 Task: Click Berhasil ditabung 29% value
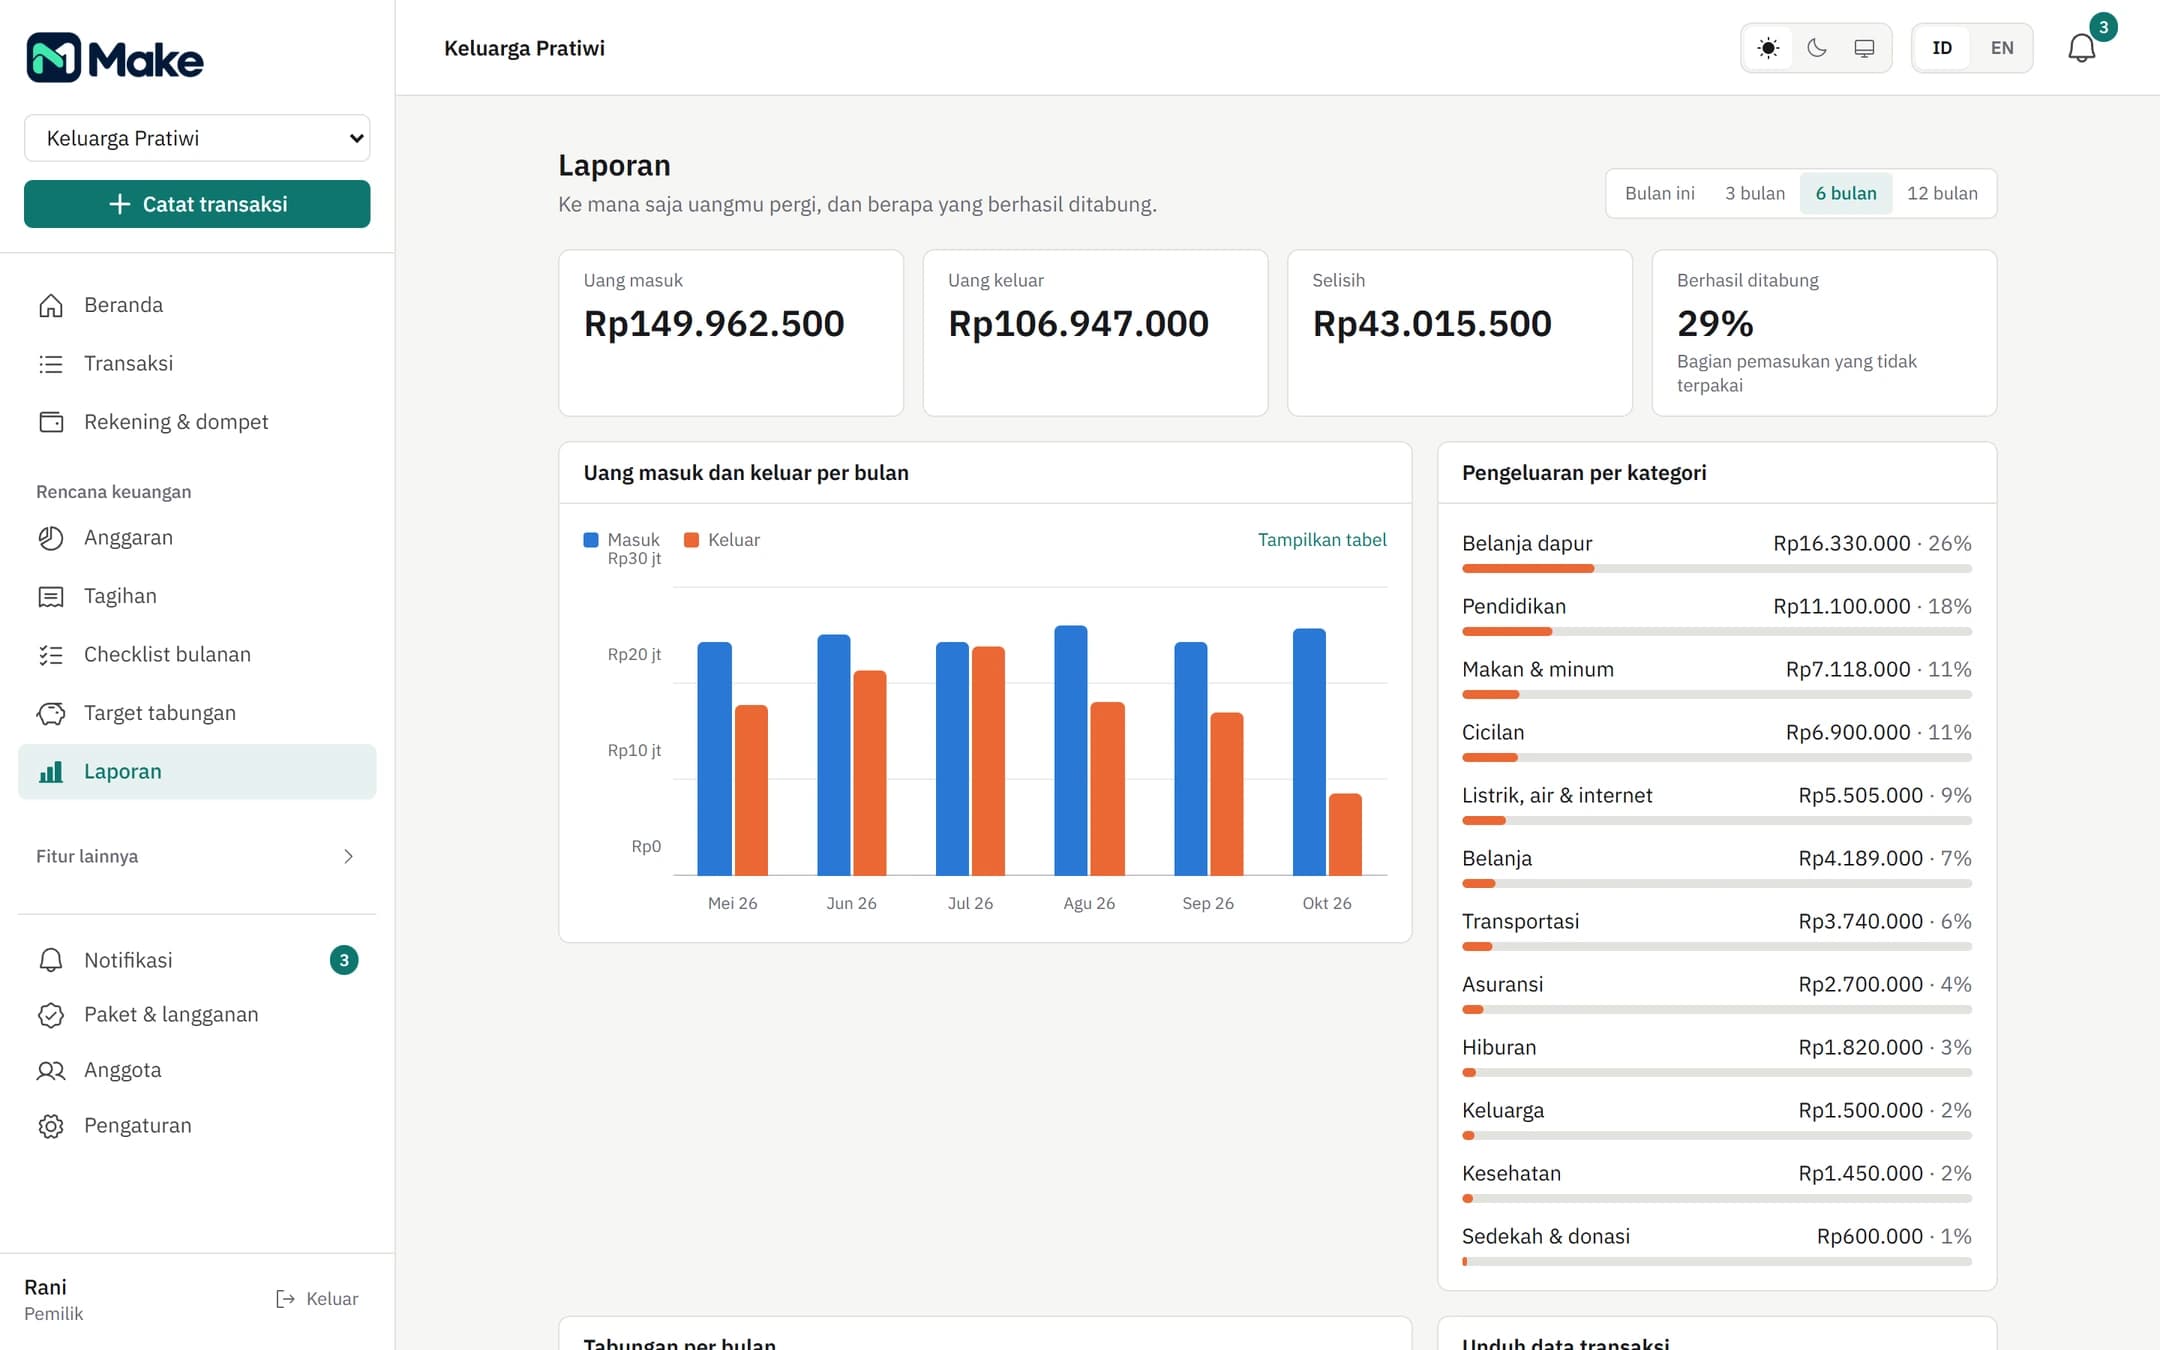(1715, 323)
